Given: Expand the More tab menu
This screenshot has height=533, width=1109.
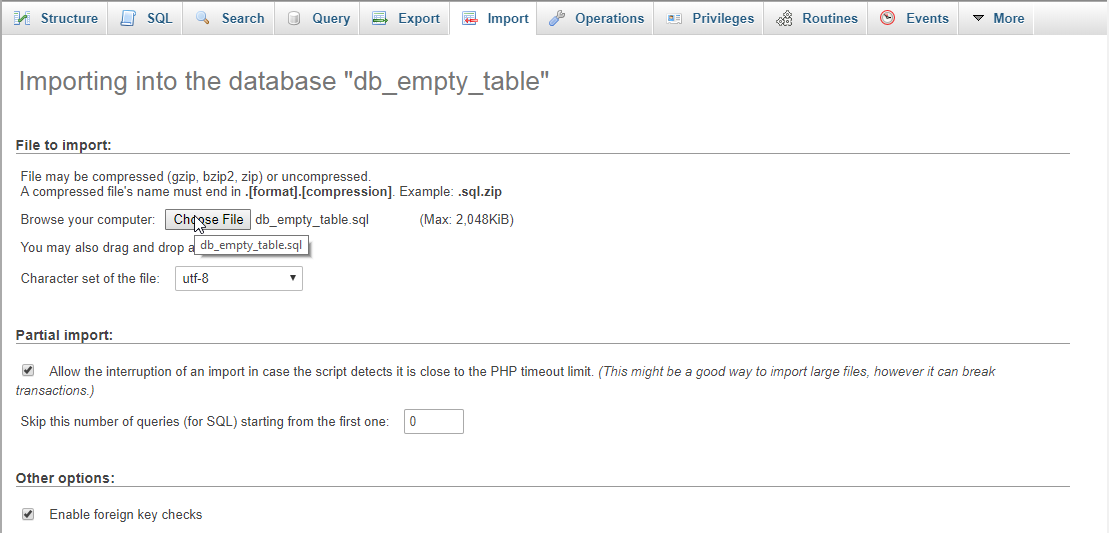Looking at the screenshot, I should 997,18.
